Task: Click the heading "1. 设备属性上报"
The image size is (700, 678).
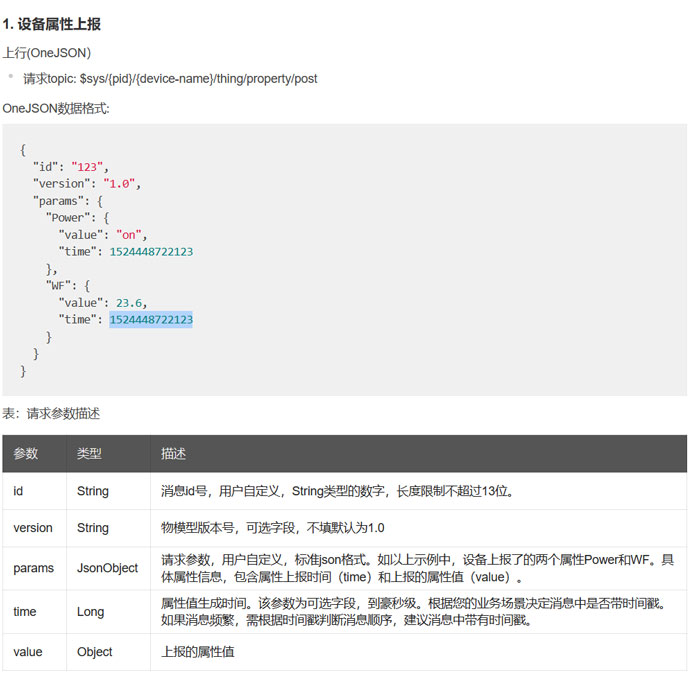Action: pos(52,24)
